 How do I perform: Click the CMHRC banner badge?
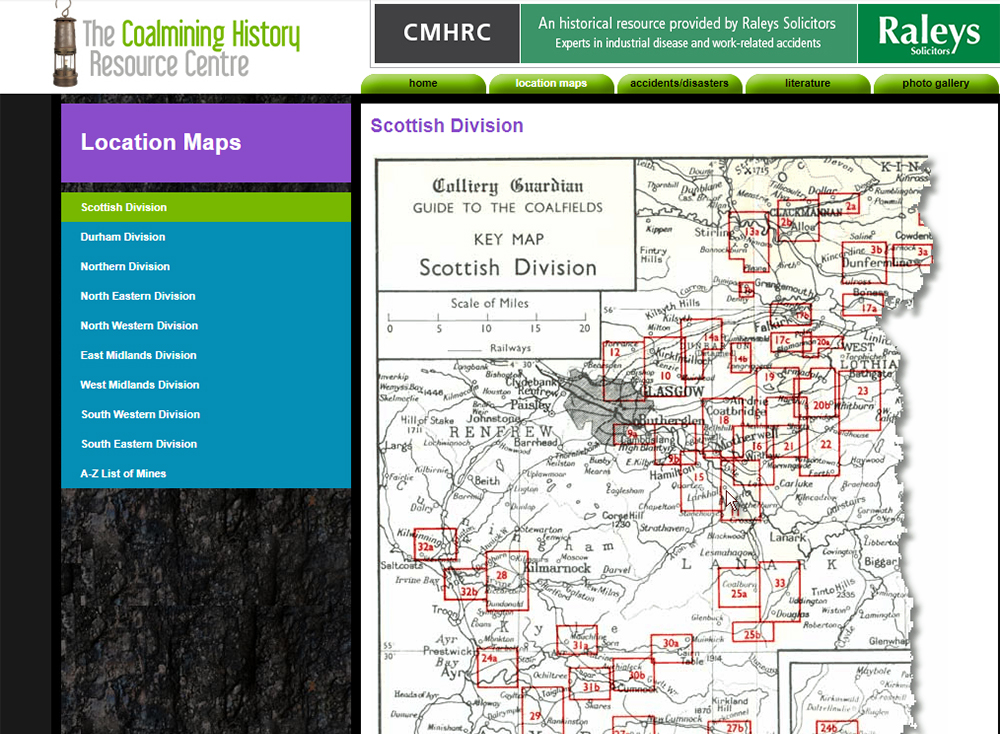click(447, 33)
